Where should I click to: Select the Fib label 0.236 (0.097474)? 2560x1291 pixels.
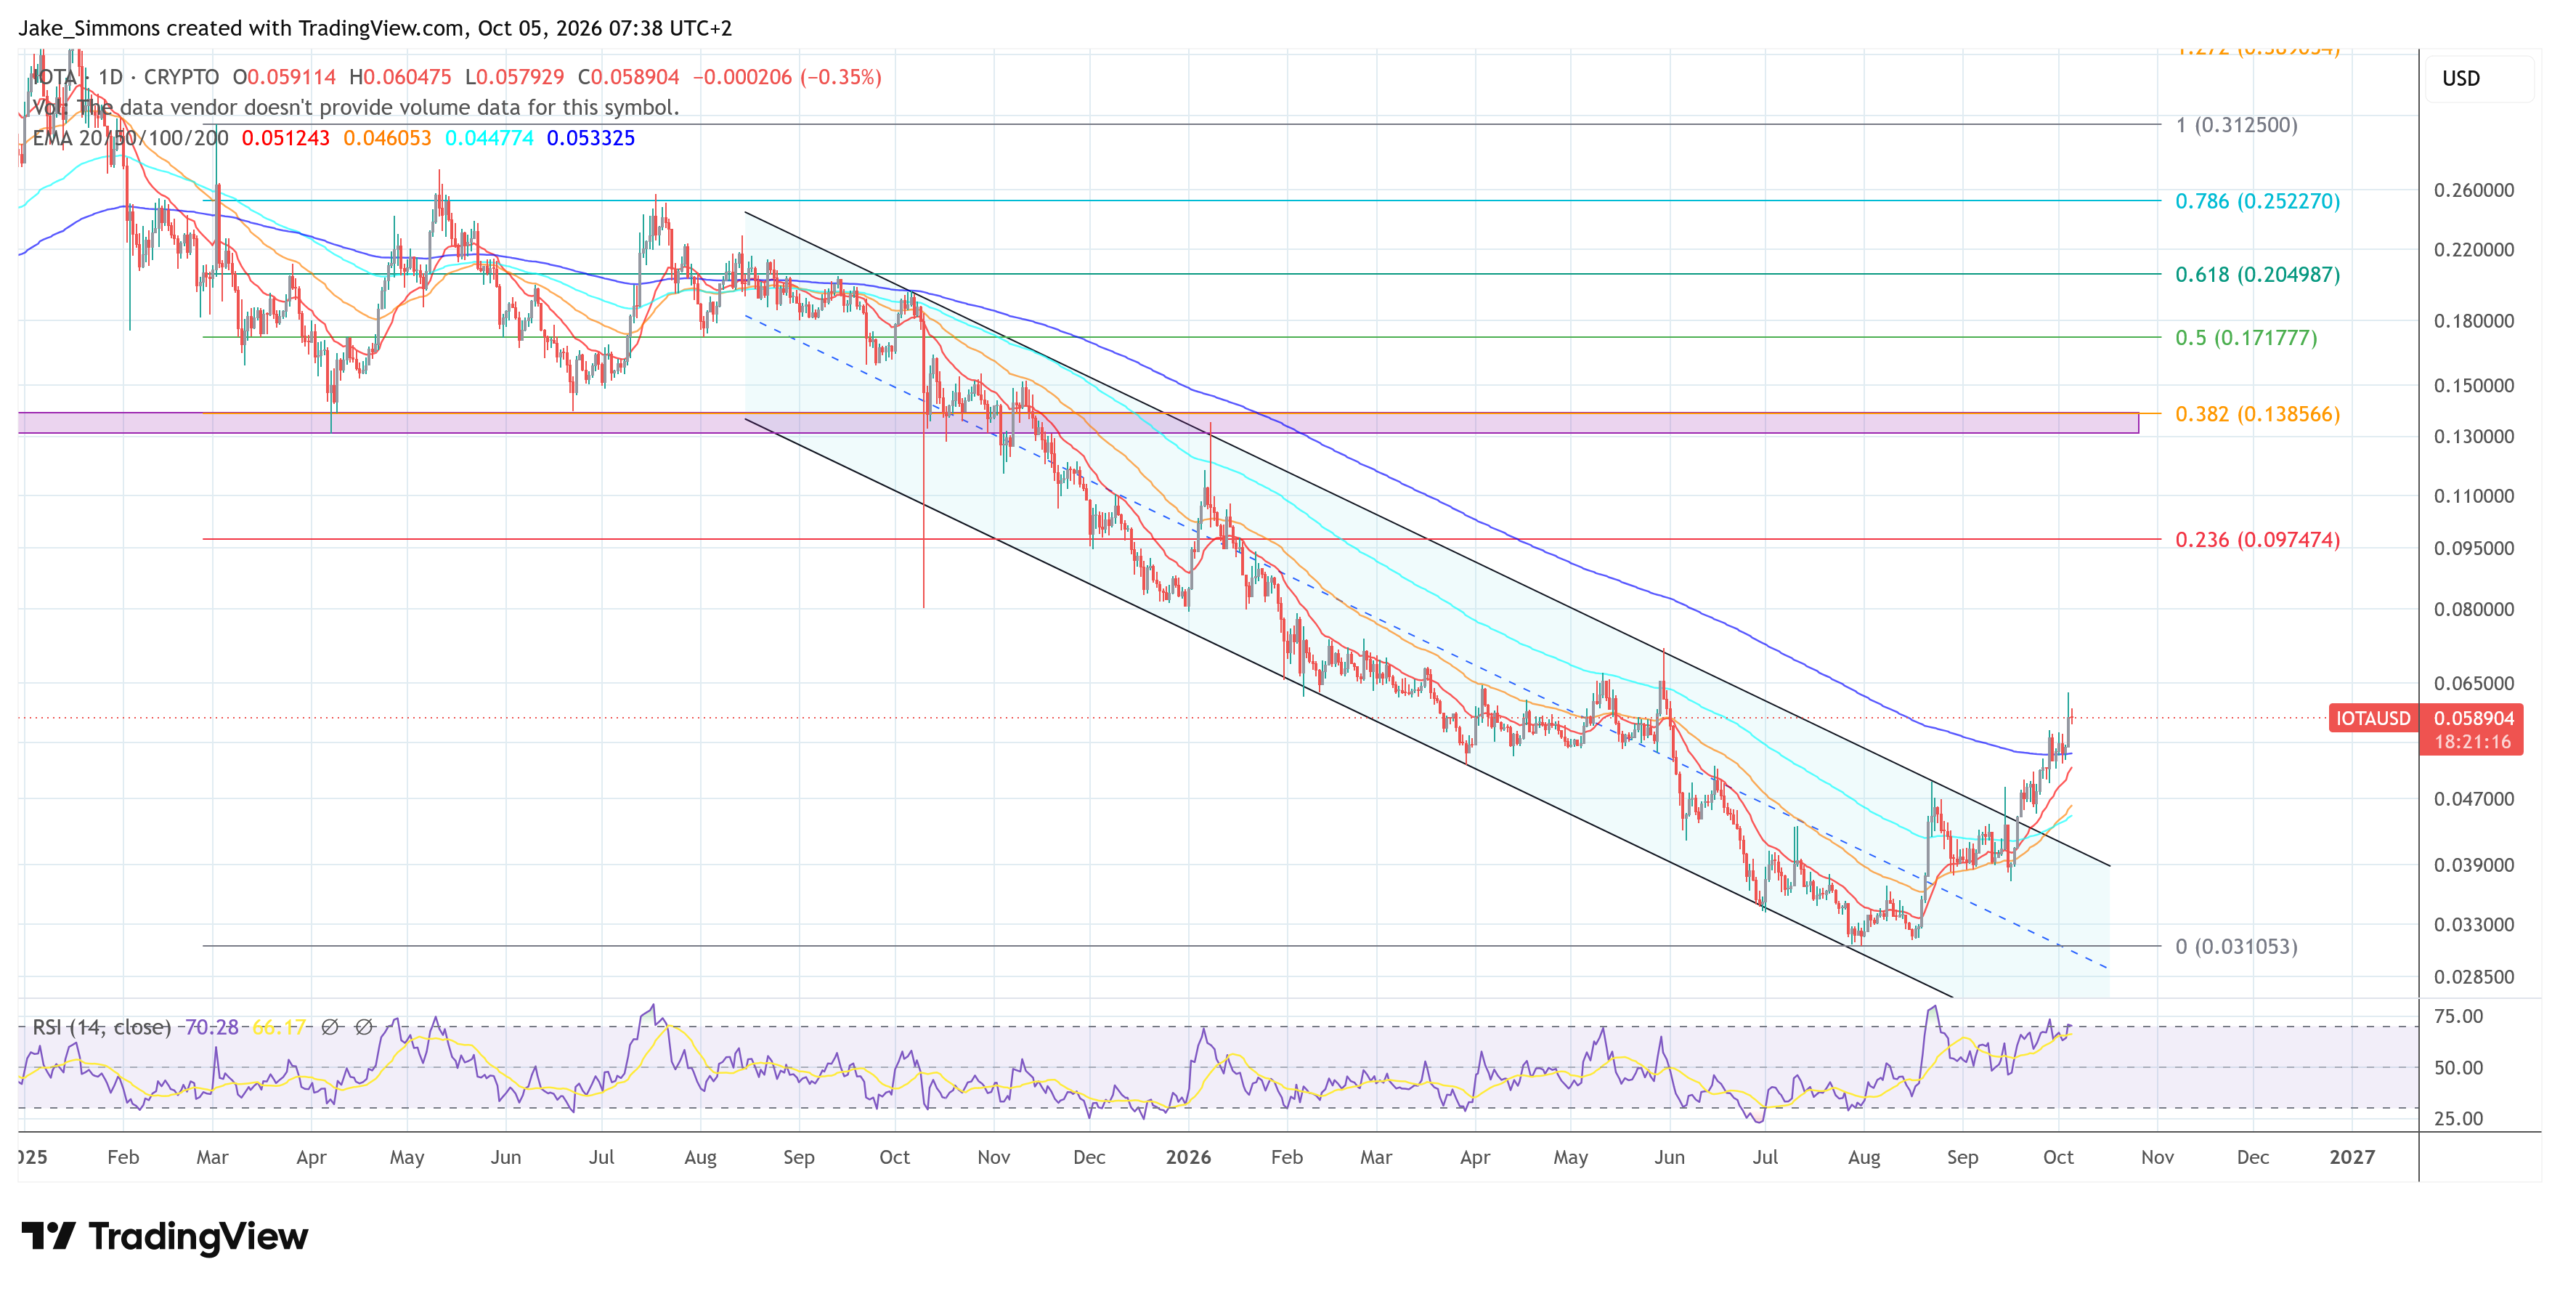point(2257,540)
